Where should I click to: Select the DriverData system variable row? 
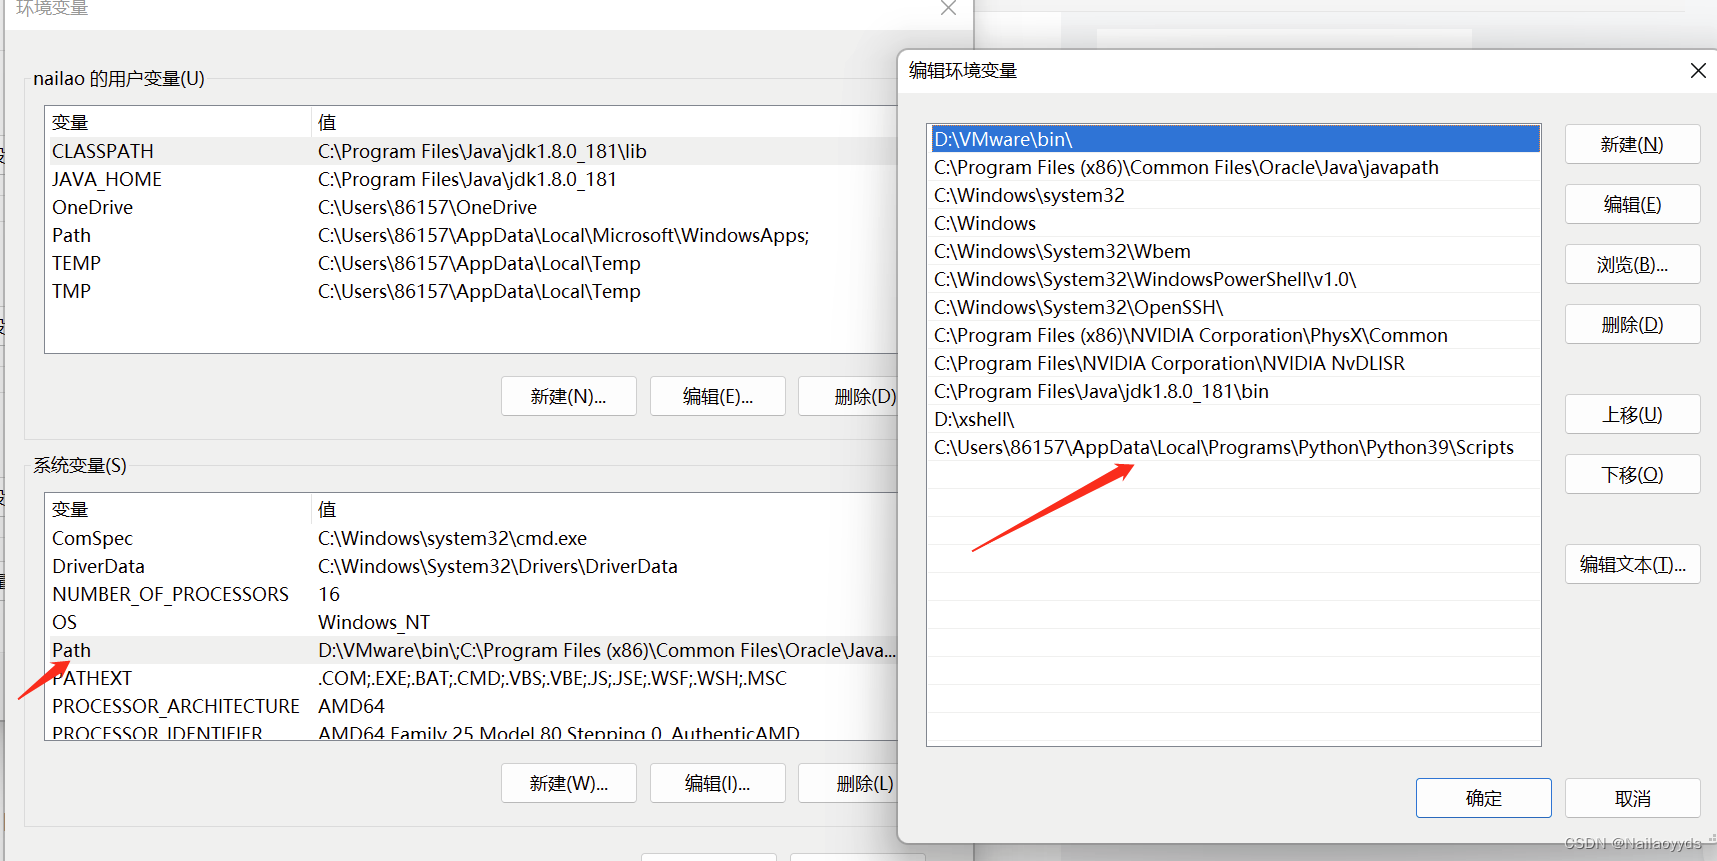[472, 566]
